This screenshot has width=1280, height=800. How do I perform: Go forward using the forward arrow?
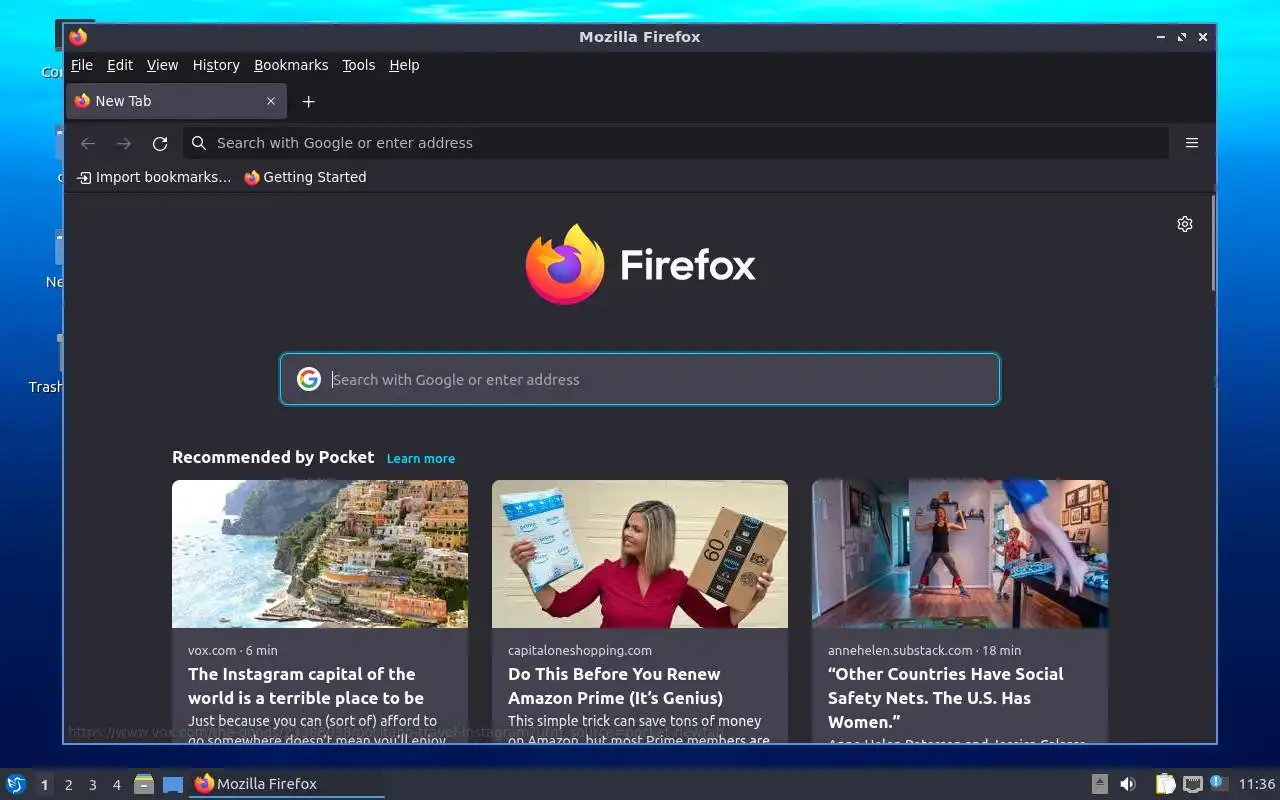point(124,143)
